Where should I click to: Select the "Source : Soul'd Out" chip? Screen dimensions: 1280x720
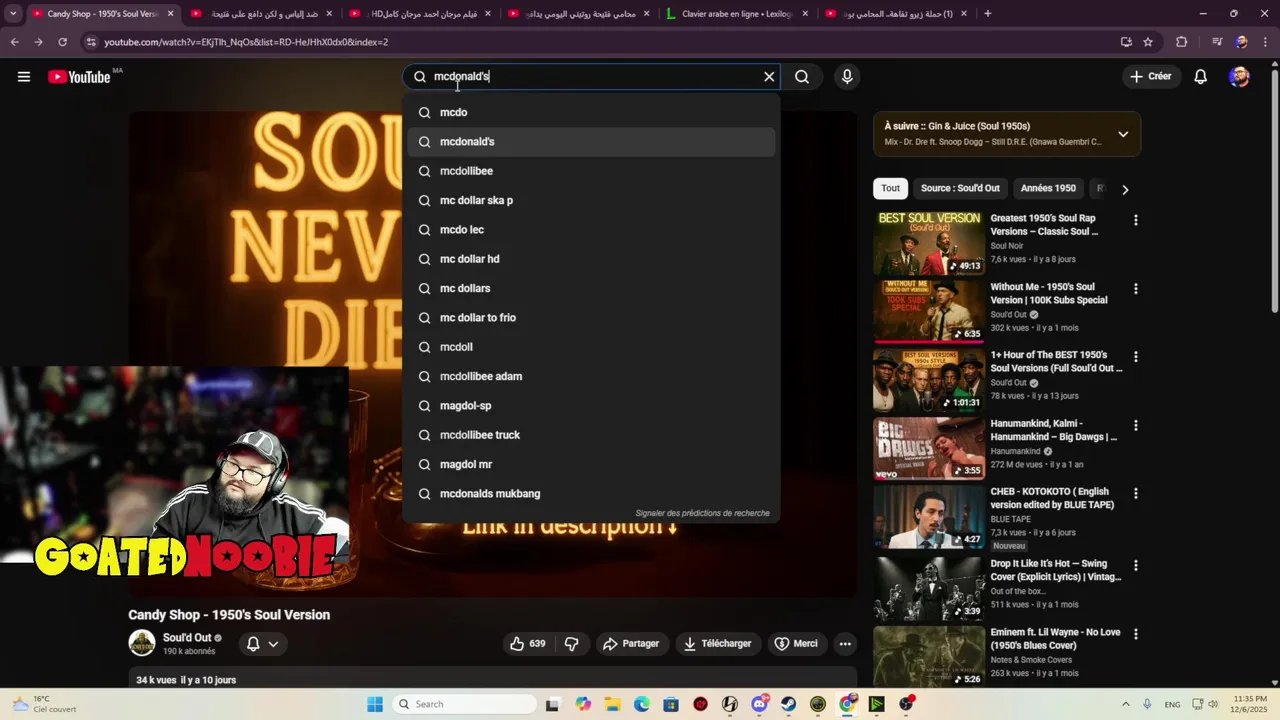pos(960,188)
